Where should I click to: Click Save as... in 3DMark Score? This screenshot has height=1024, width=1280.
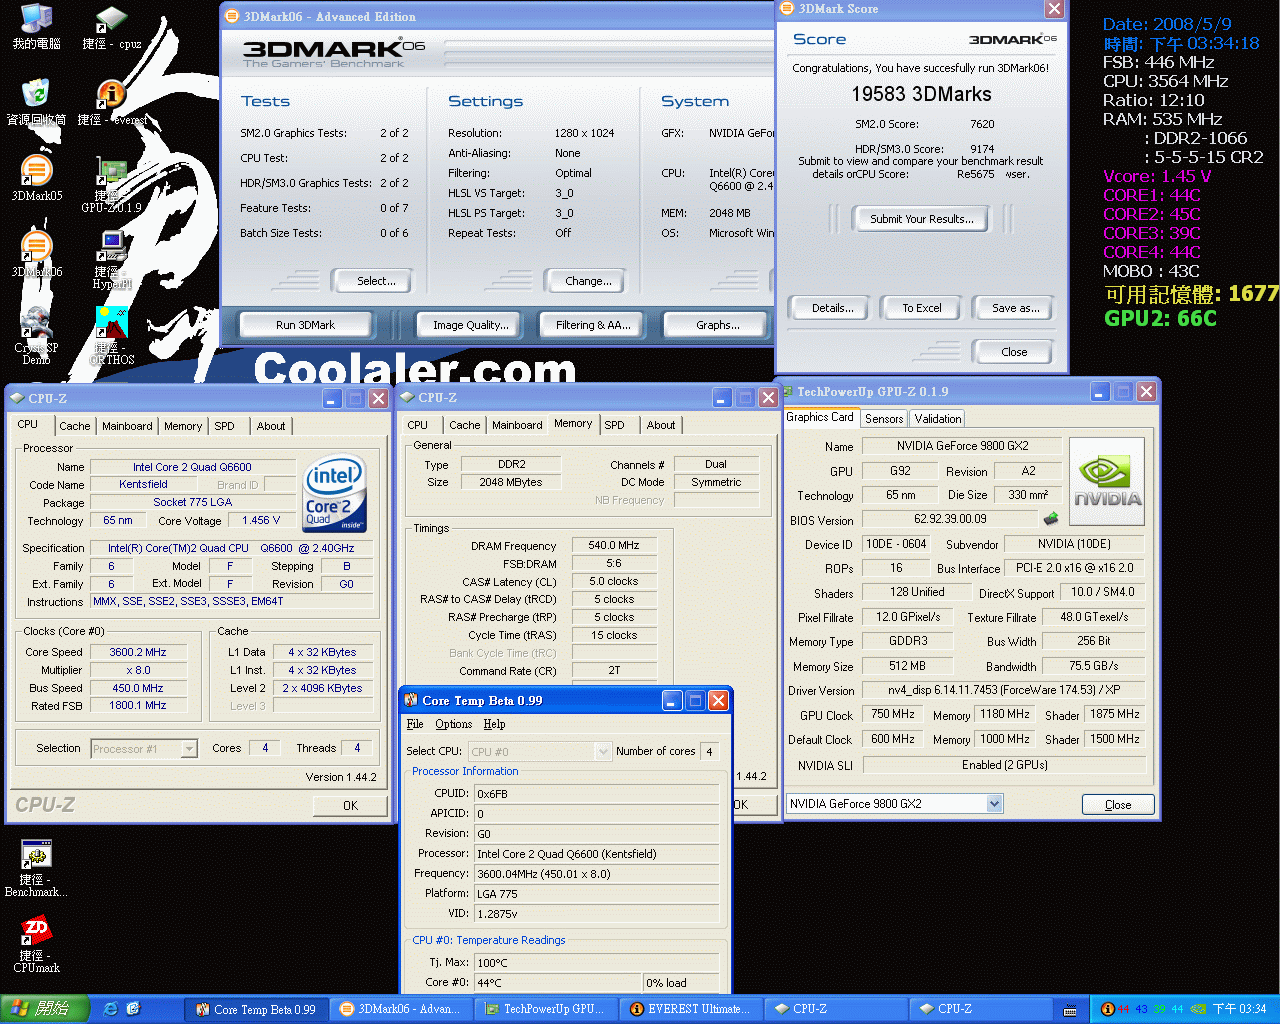point(1015,308)
